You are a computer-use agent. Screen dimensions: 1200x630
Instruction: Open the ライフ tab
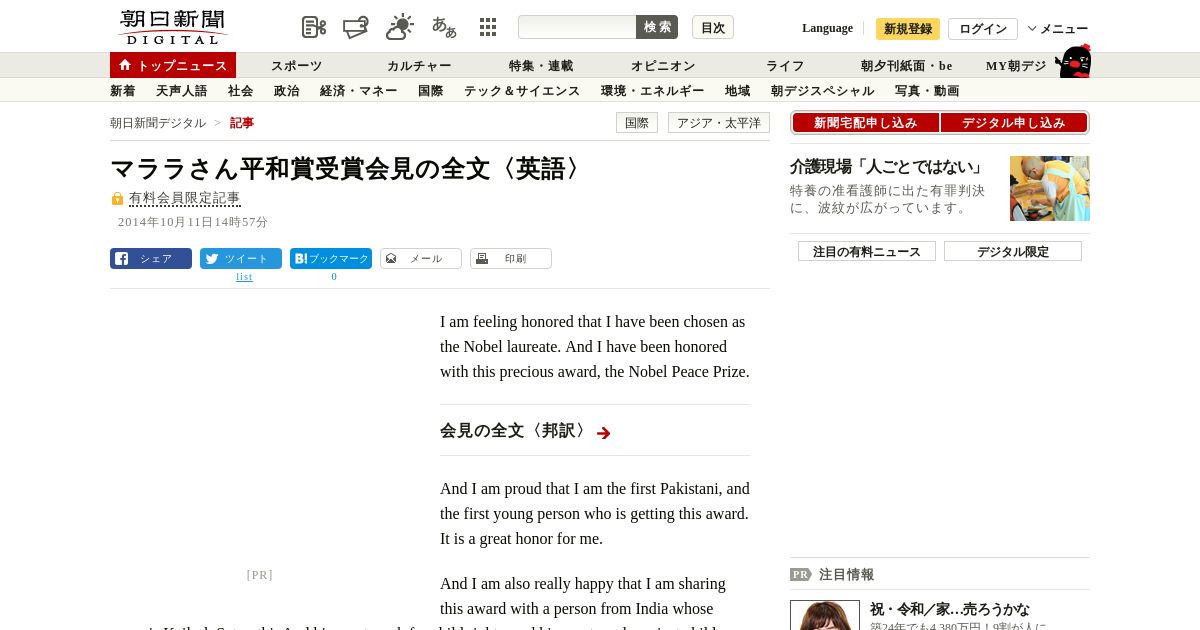pyautogui.click(x=785, y=66)
